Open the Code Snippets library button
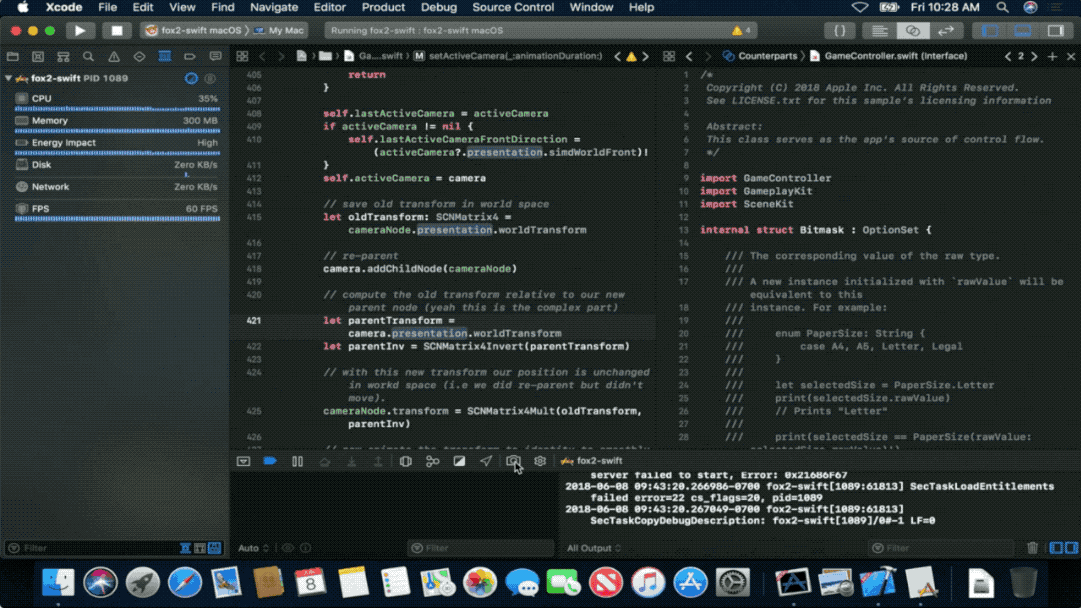 840,30
